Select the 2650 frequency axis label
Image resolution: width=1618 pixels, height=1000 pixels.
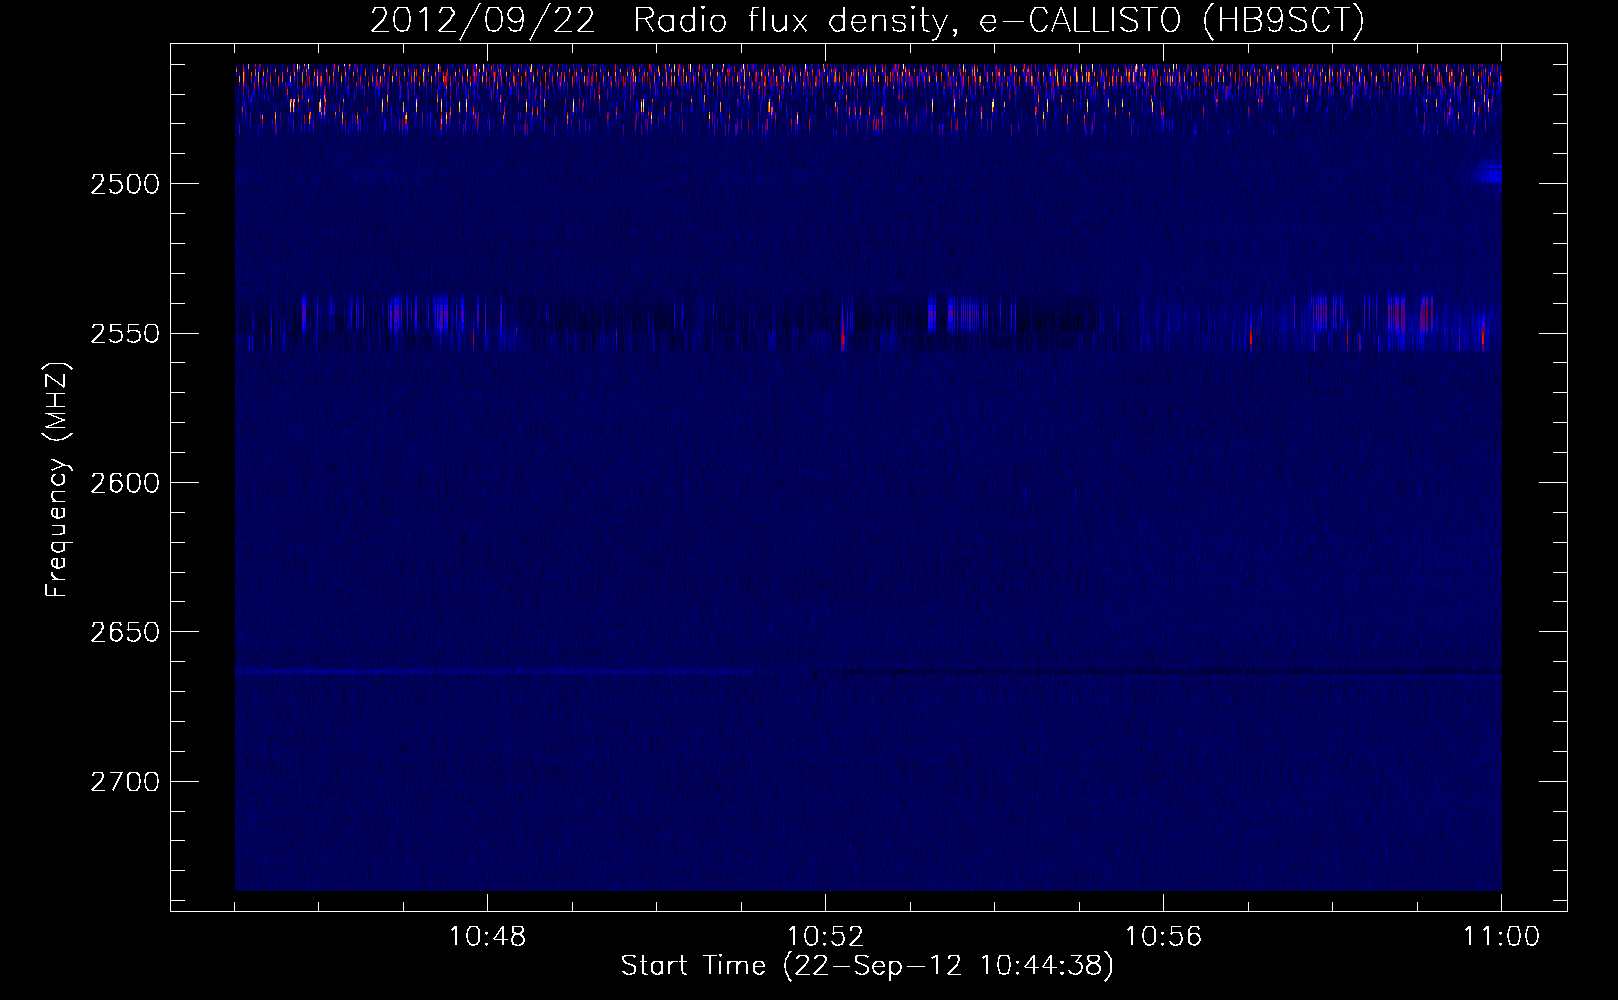point(125,632)
